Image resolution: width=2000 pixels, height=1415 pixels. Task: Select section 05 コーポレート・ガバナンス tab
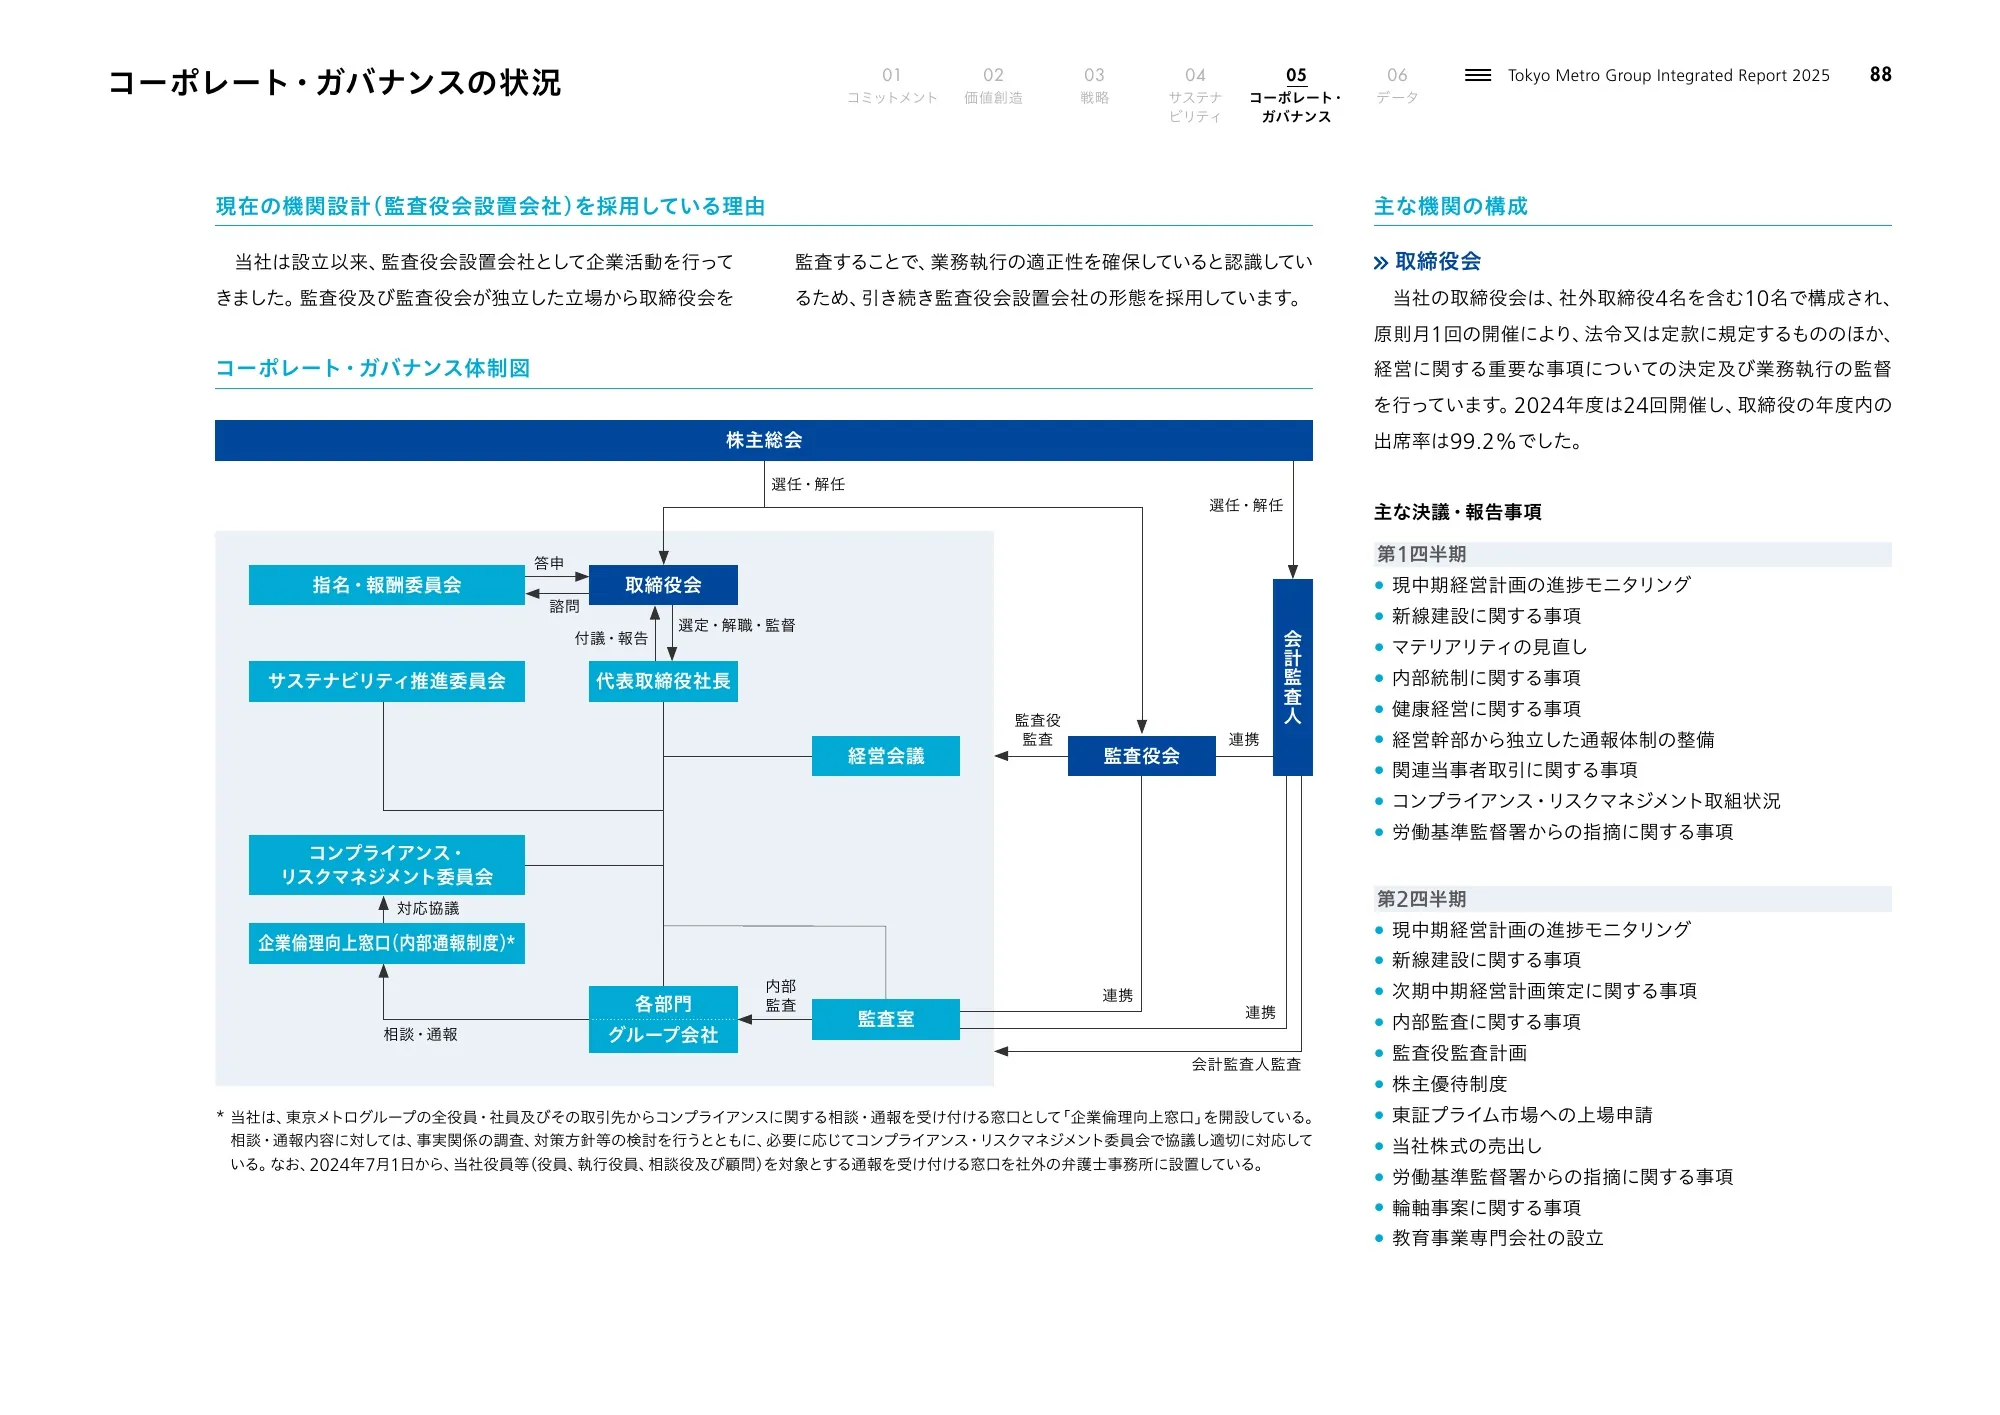(x=1296, y=95)
